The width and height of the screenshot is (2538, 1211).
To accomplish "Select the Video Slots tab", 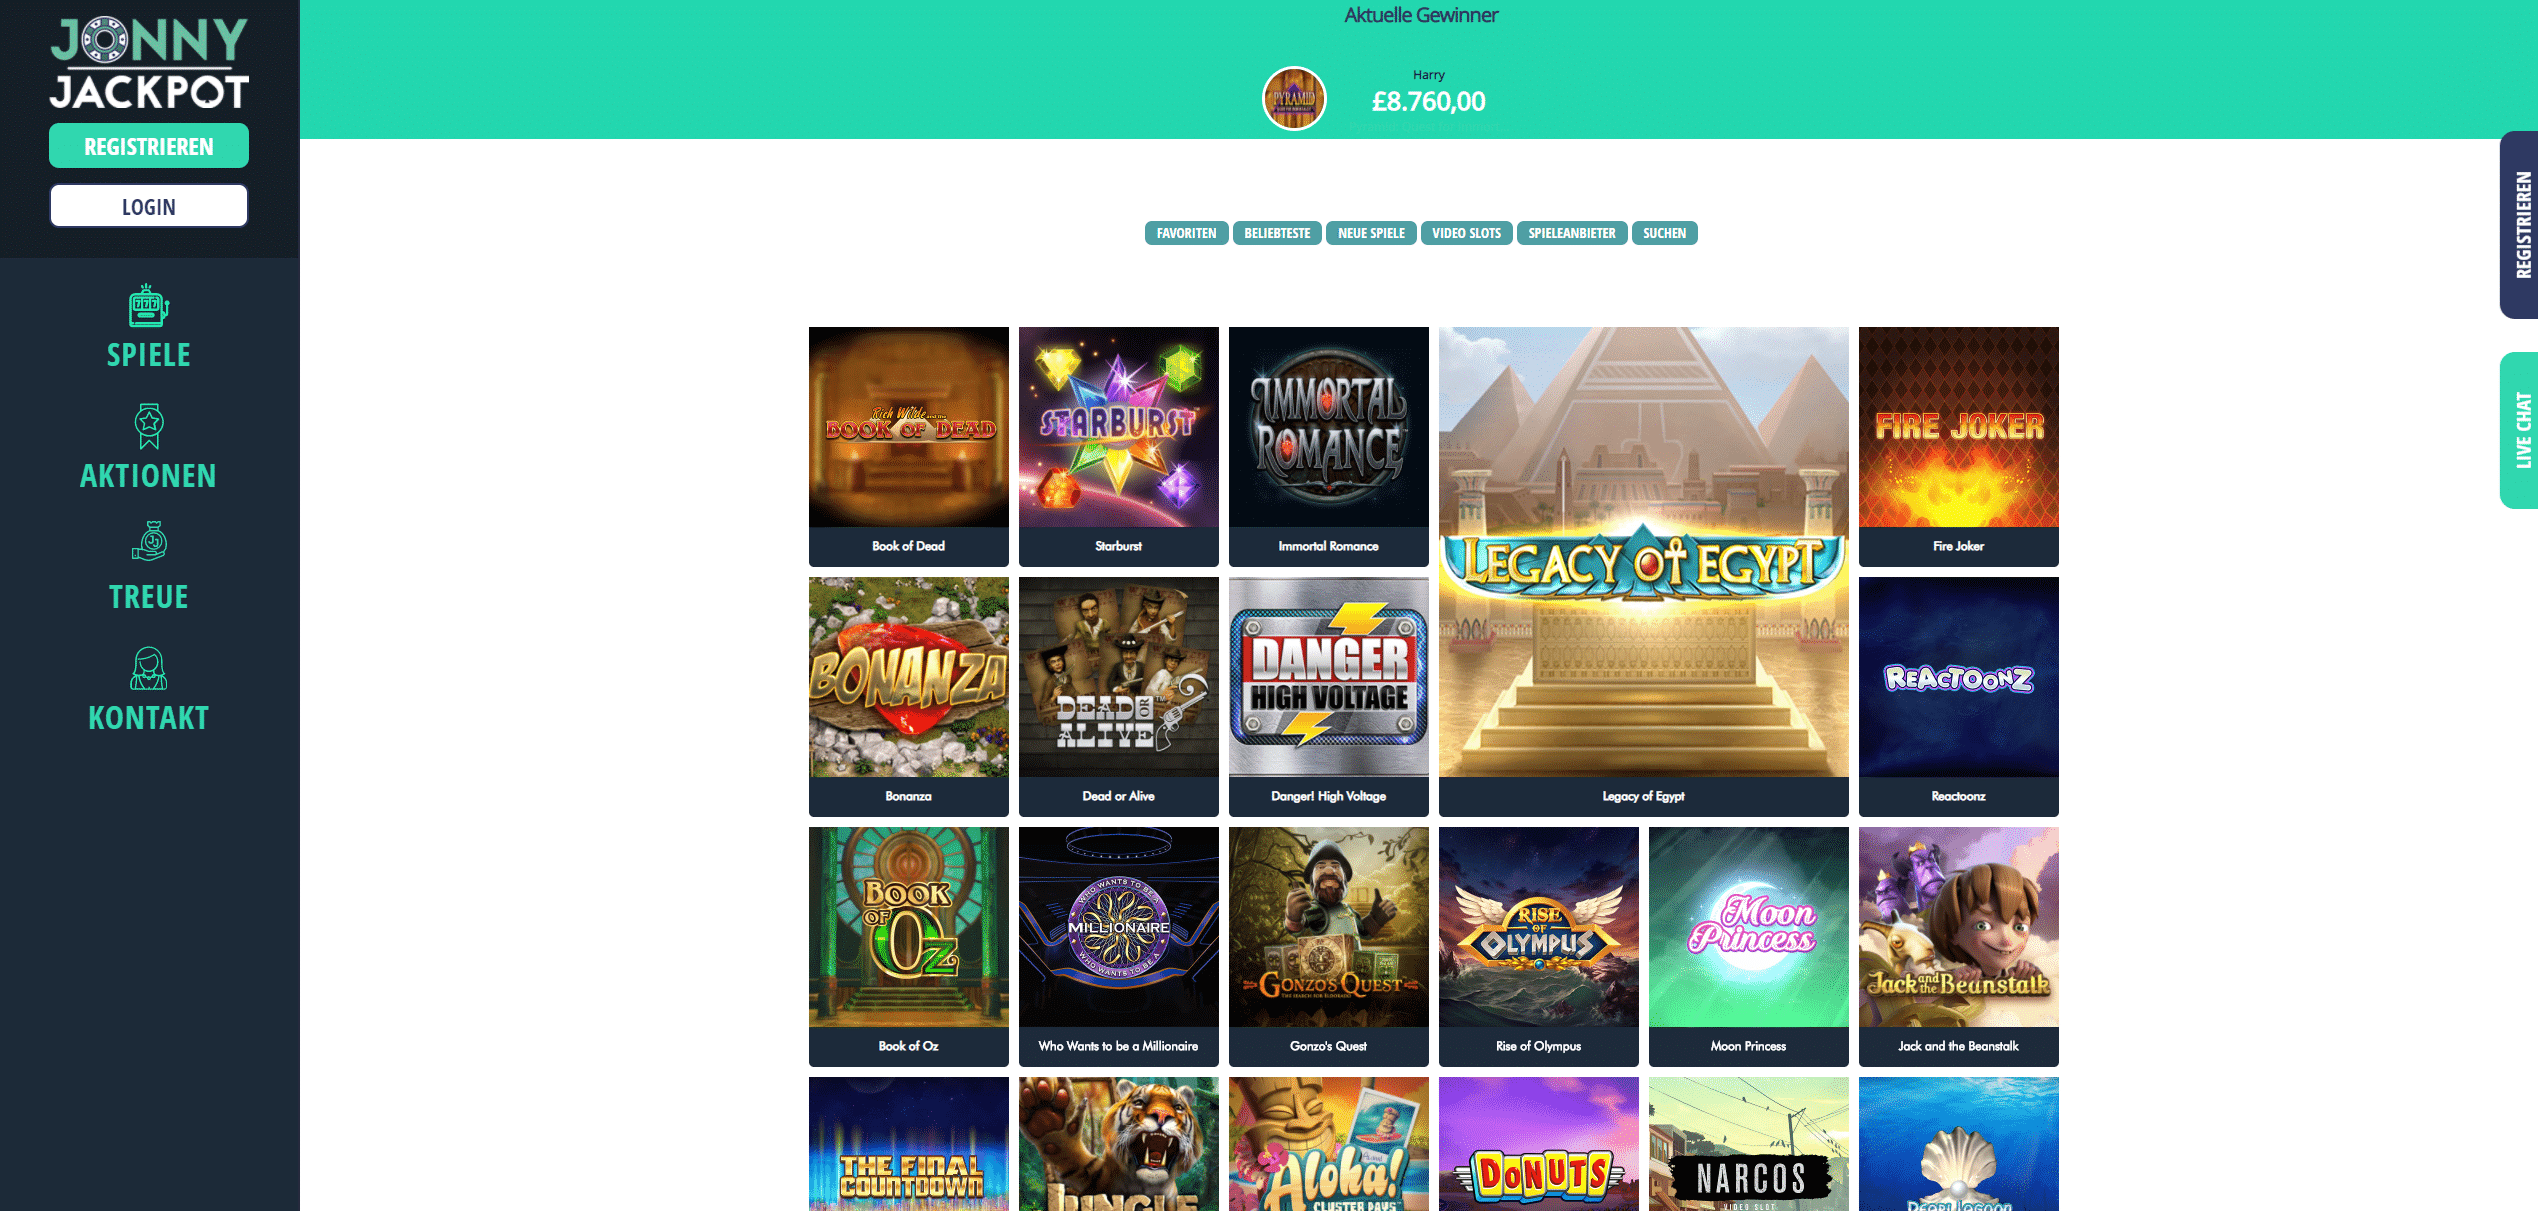I will click(x=1466, y=233).
